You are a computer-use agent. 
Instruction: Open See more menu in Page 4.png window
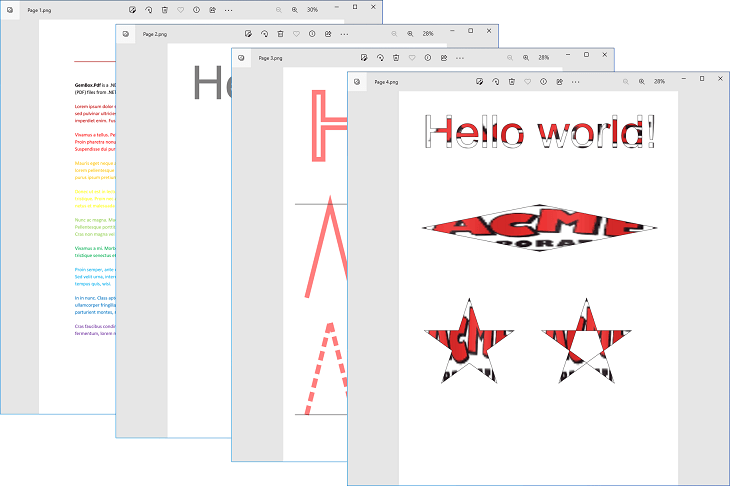click(x=576, y=81)
